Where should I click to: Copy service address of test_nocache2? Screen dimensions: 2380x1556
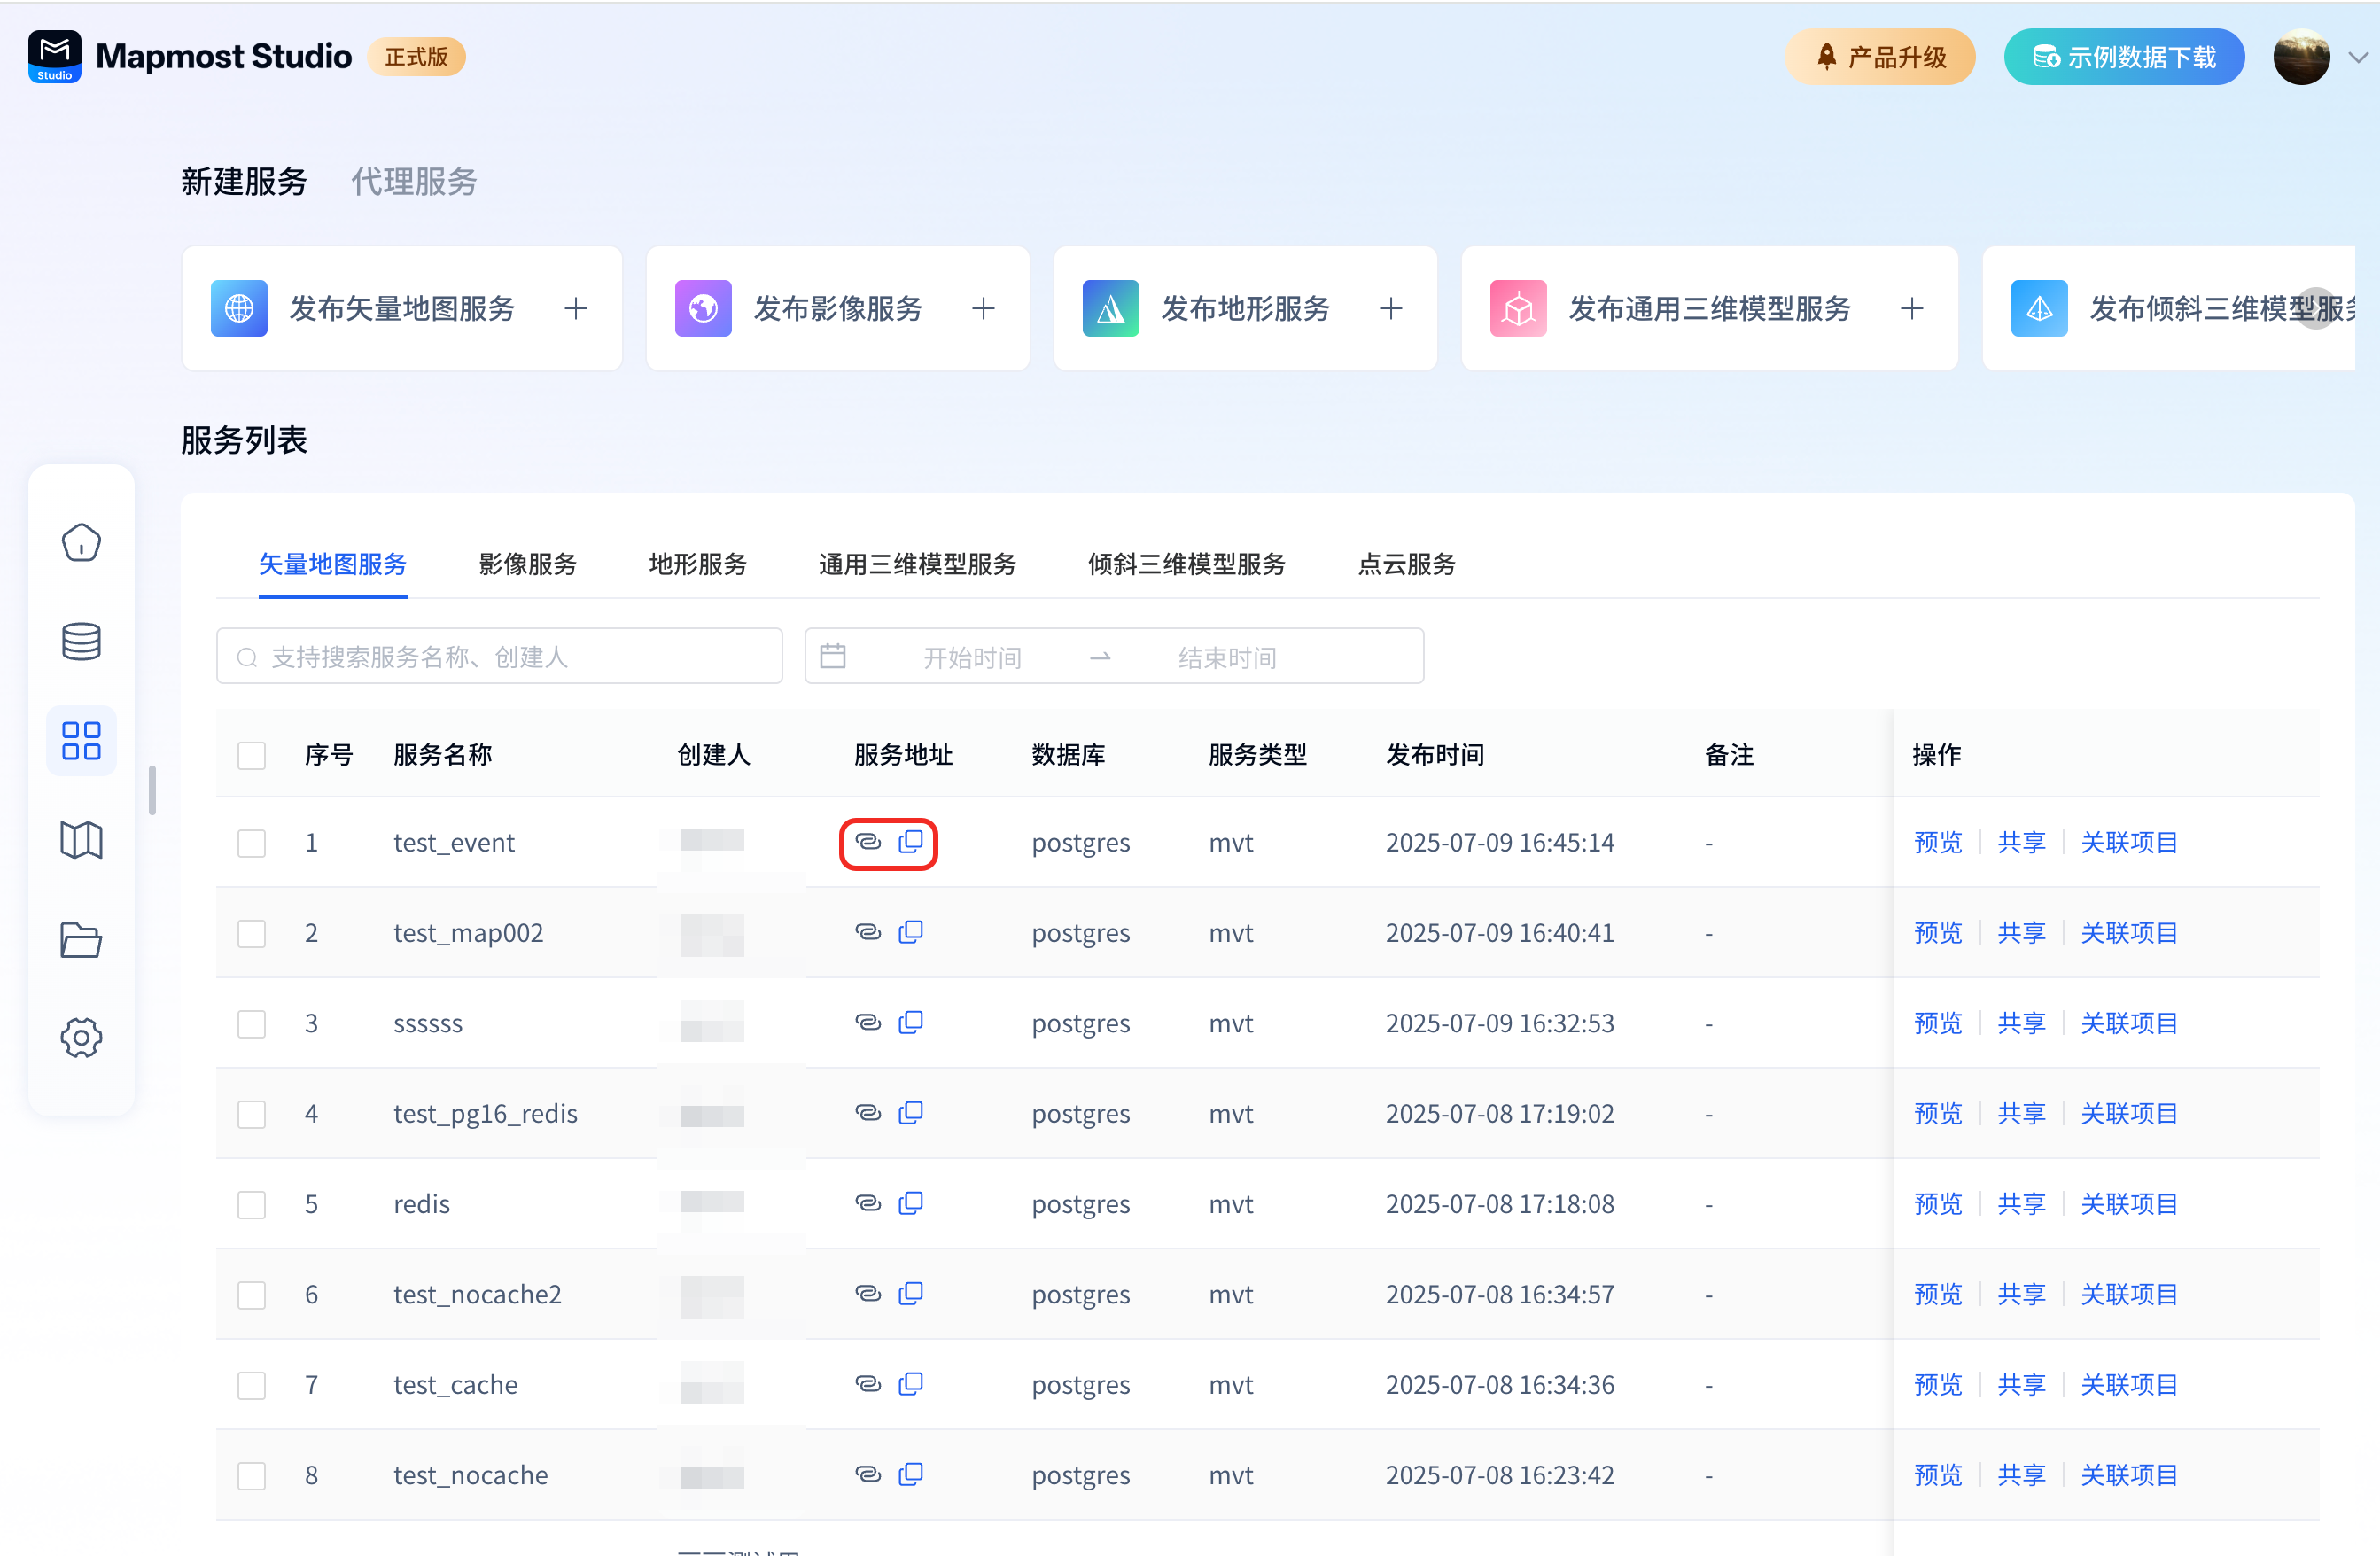(x=911, y=1293)
